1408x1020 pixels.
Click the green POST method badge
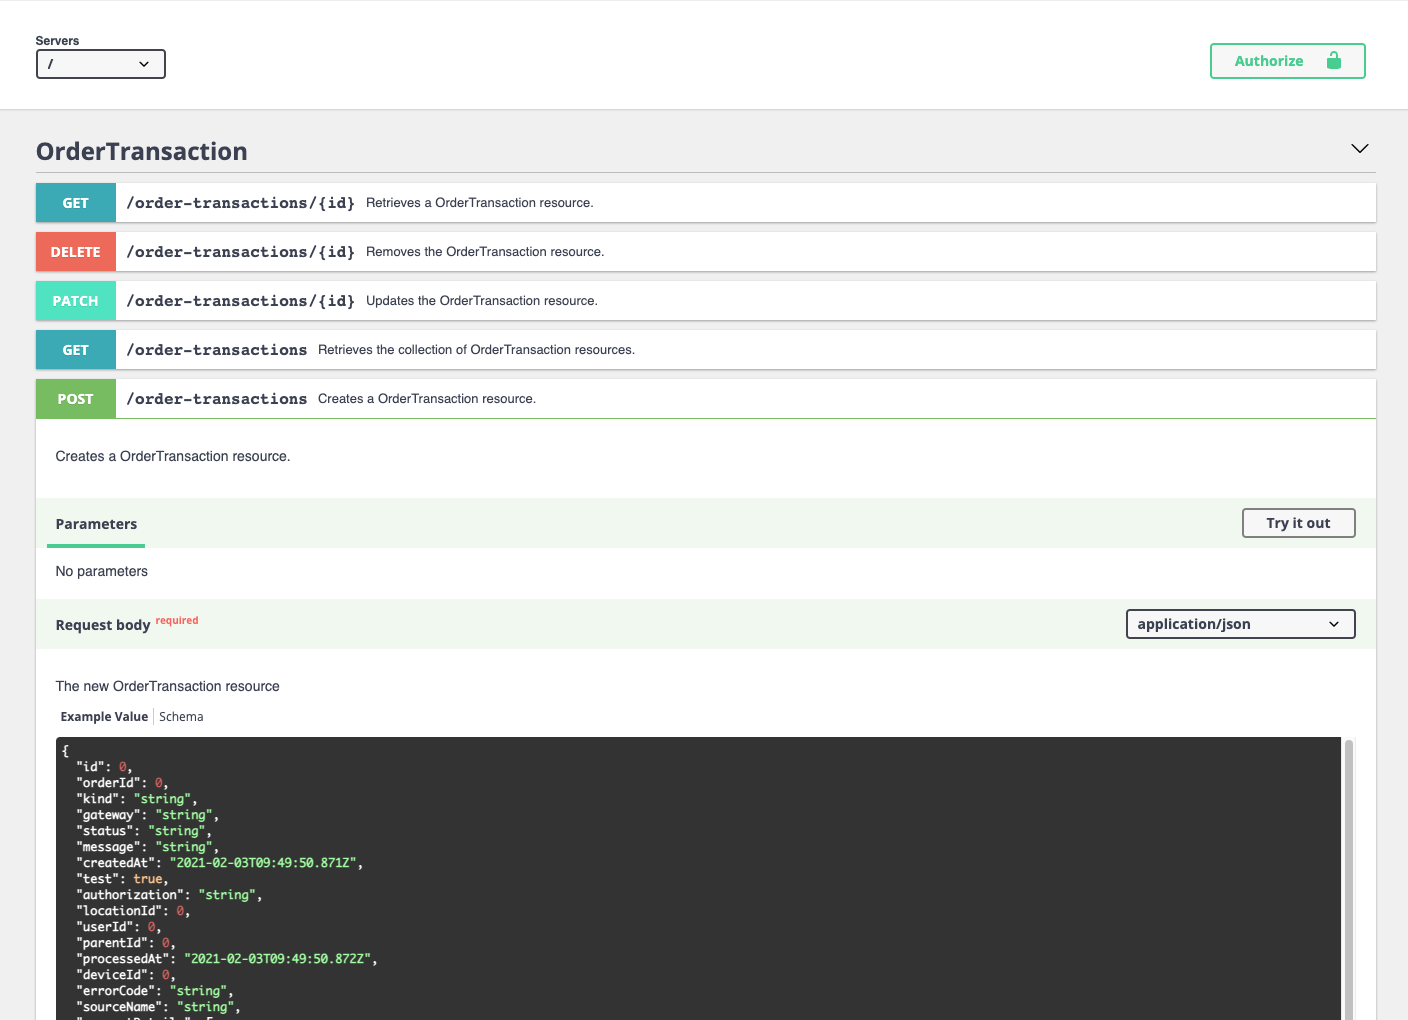pos(75,398)
